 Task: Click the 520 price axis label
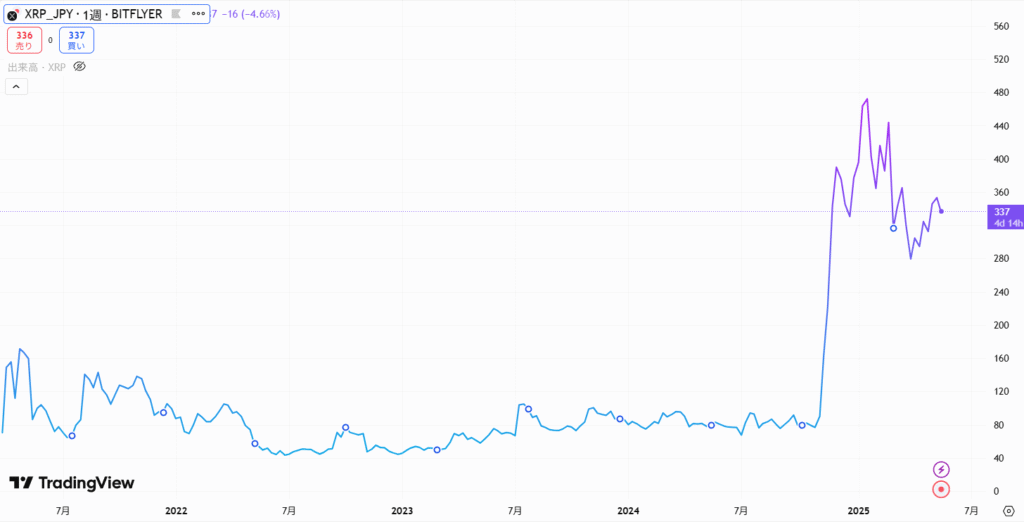(1000, 59)
